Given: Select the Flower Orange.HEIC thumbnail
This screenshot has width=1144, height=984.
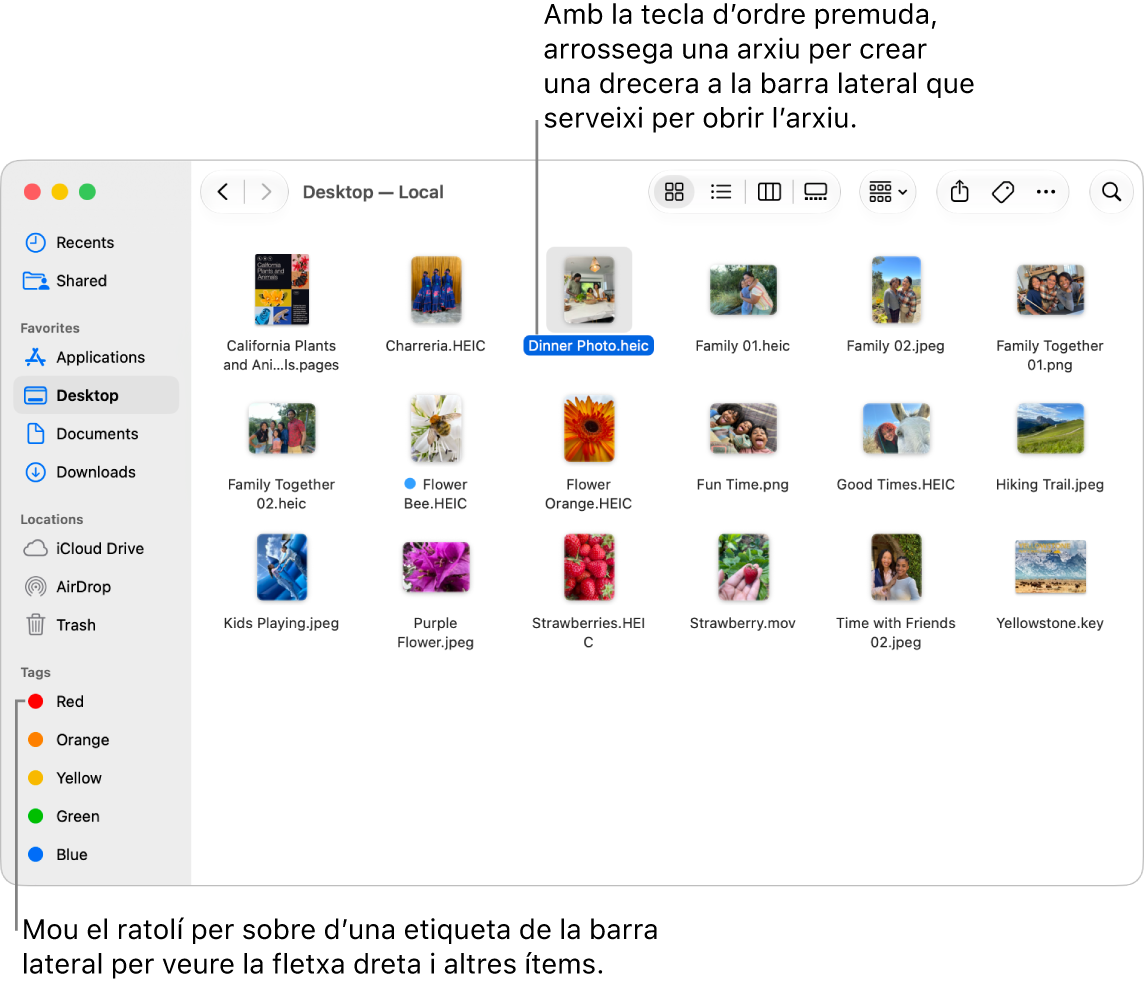Looking at the screenshot, I should pyautogui.click(x=589, y=428).
